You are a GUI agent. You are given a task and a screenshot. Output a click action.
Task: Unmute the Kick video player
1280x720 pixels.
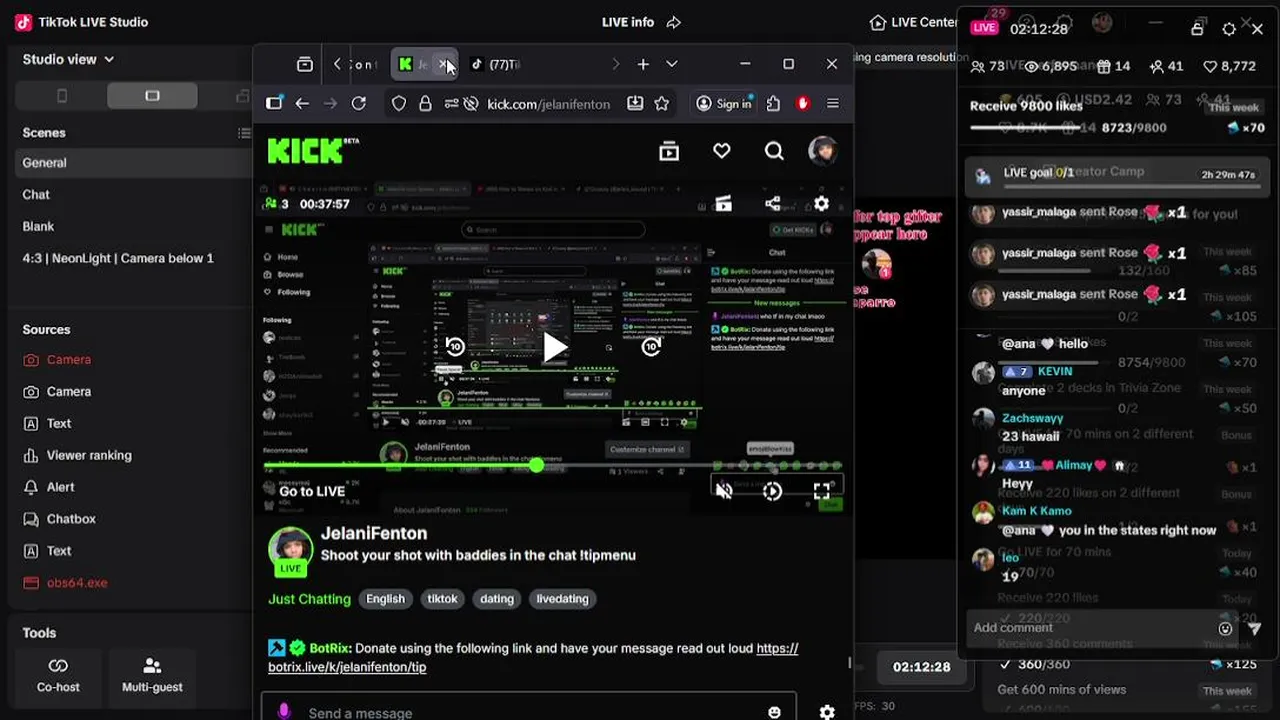[725, 491]
